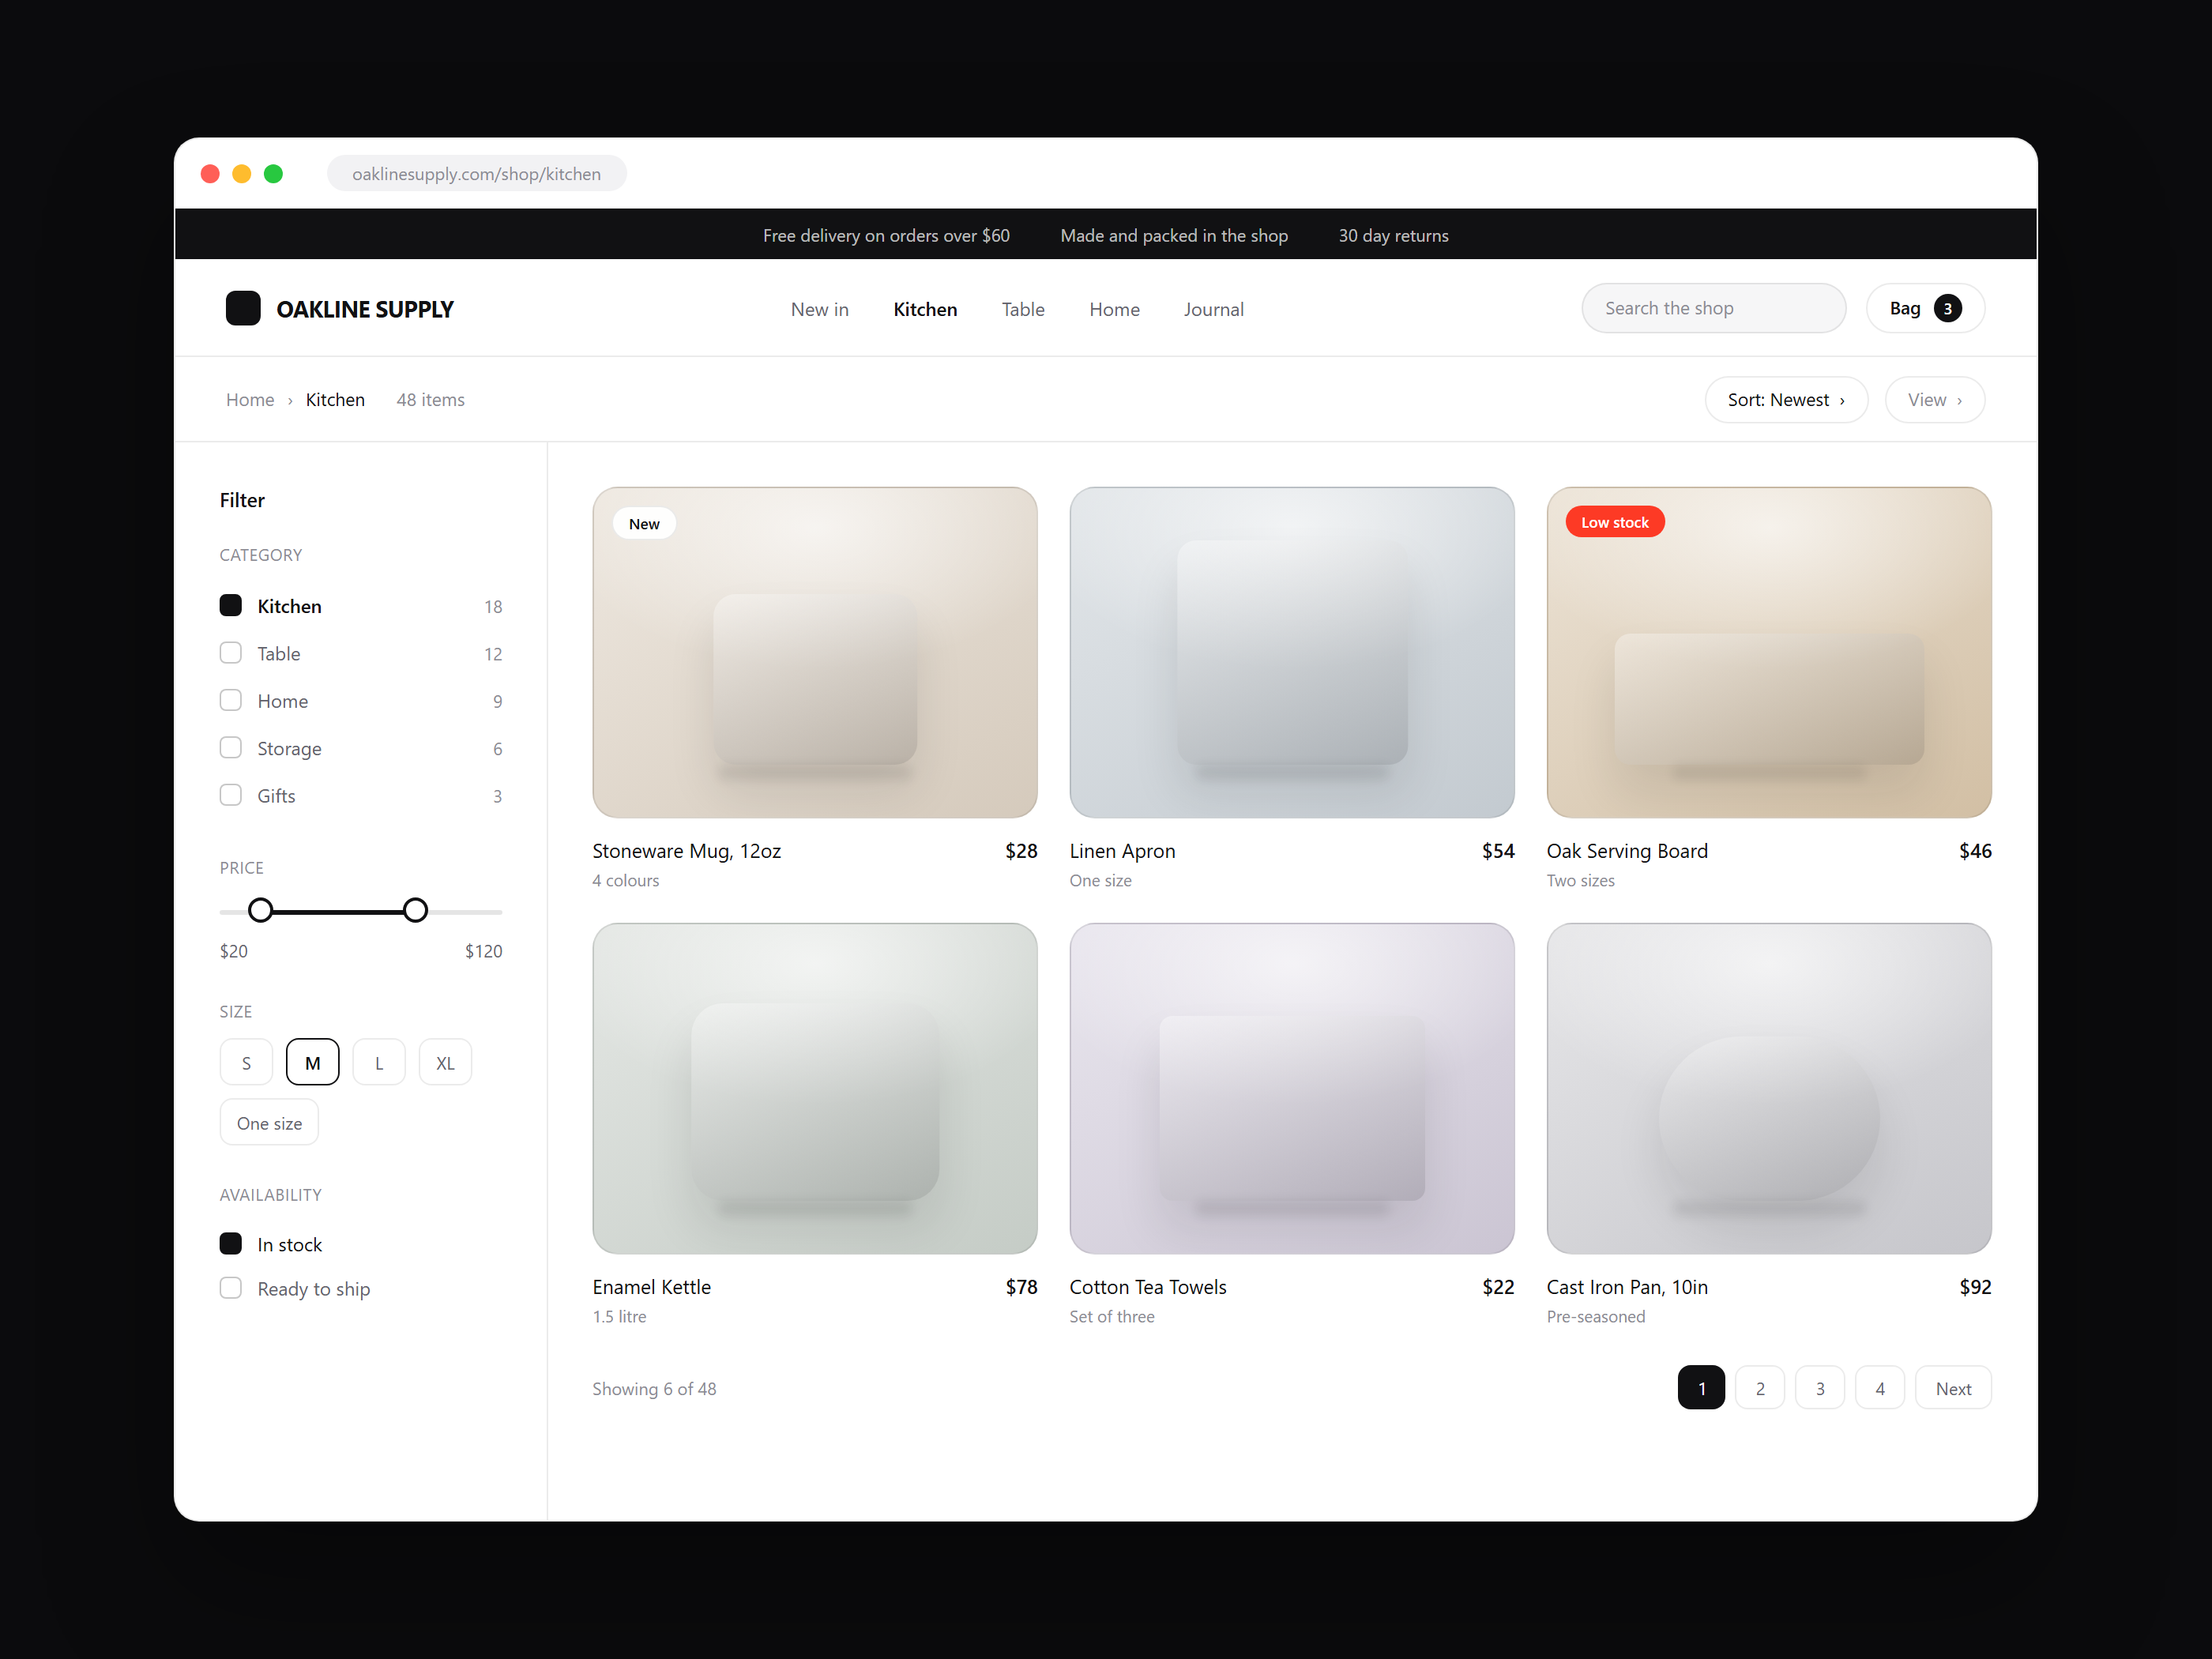
Task: Toggle the In stock availability checkbox
Action: [x=231, y=1243]
